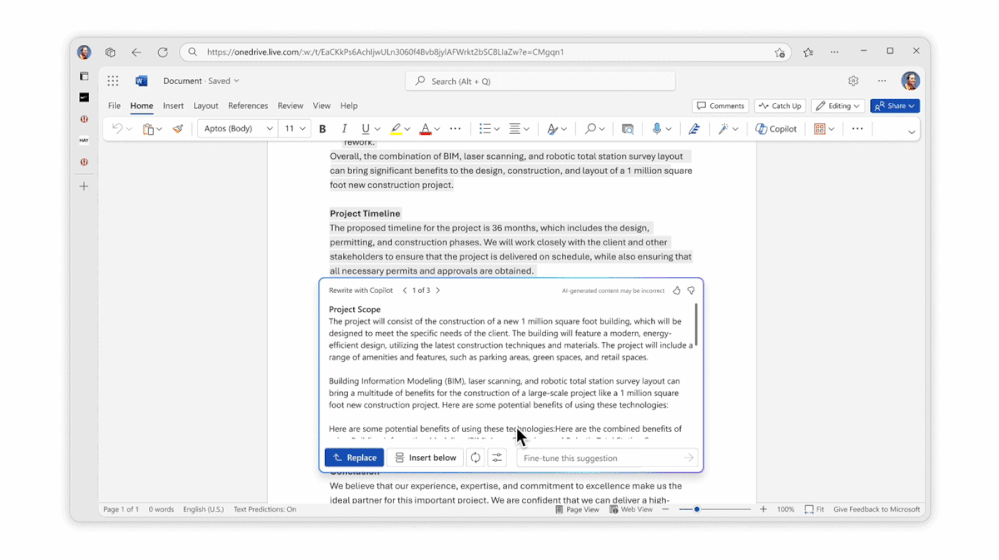The width and height of the screenshot is (999, 560).
Task: Click the Copilot suggestion scrollbar
Action: click(696, 325)
